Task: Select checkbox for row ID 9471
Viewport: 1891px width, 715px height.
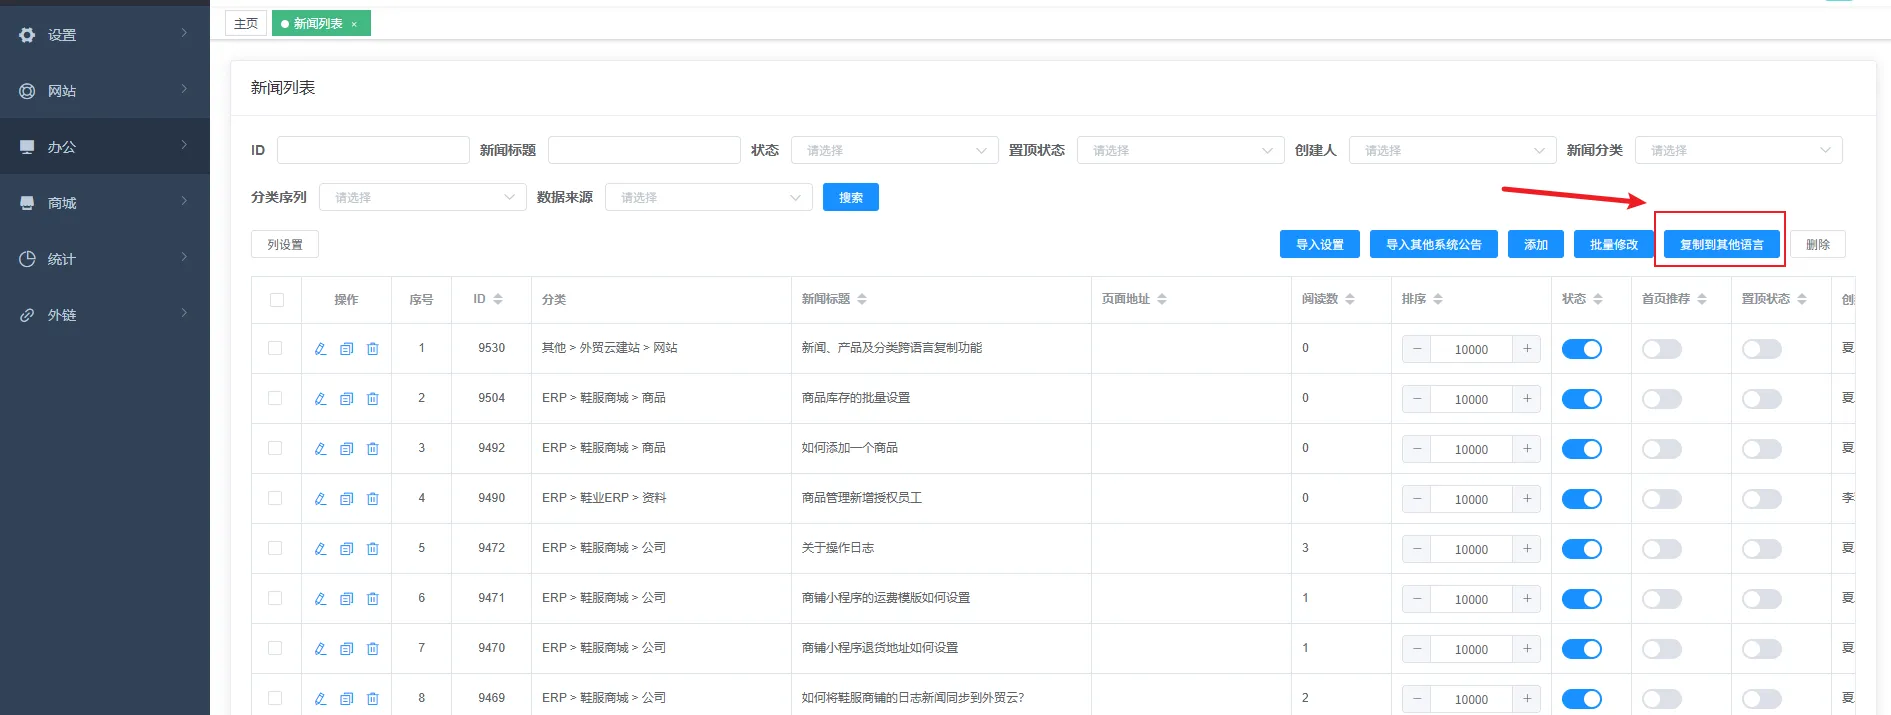Action: point(275,598)
